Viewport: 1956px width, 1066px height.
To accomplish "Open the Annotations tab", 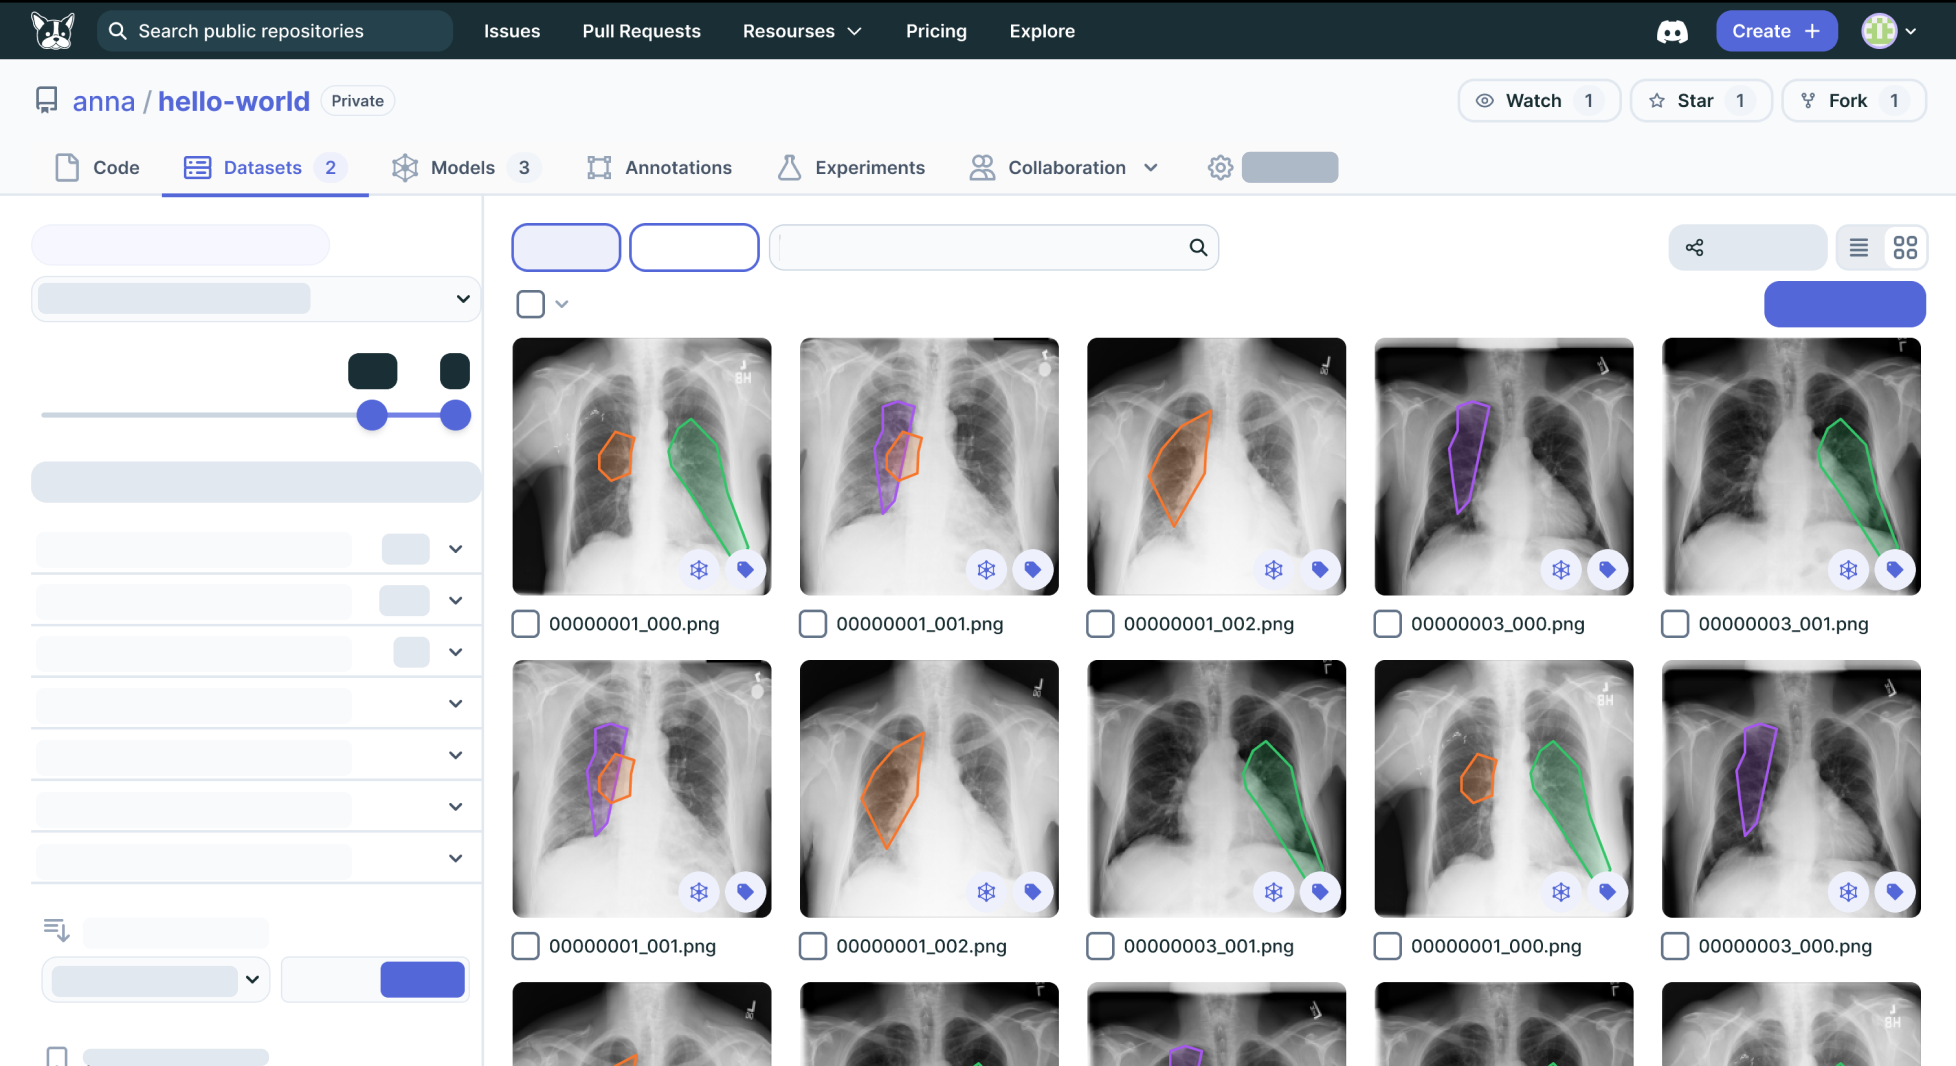I will coord(660,168).
